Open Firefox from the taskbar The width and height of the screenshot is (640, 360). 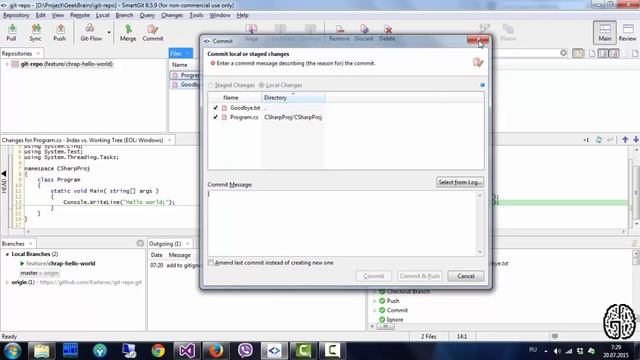pyautogui.click(x=216, y=350)
